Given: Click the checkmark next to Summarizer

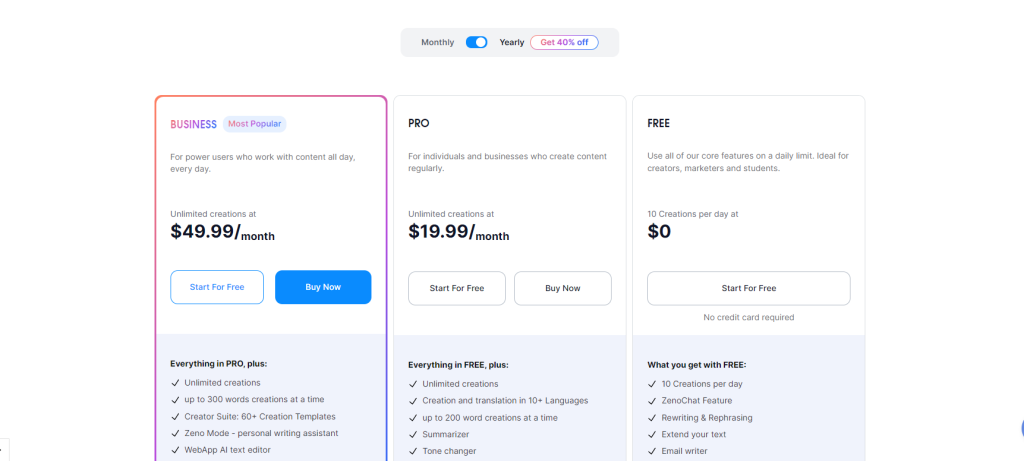Looking at the screenshot, I should (413, 434).
